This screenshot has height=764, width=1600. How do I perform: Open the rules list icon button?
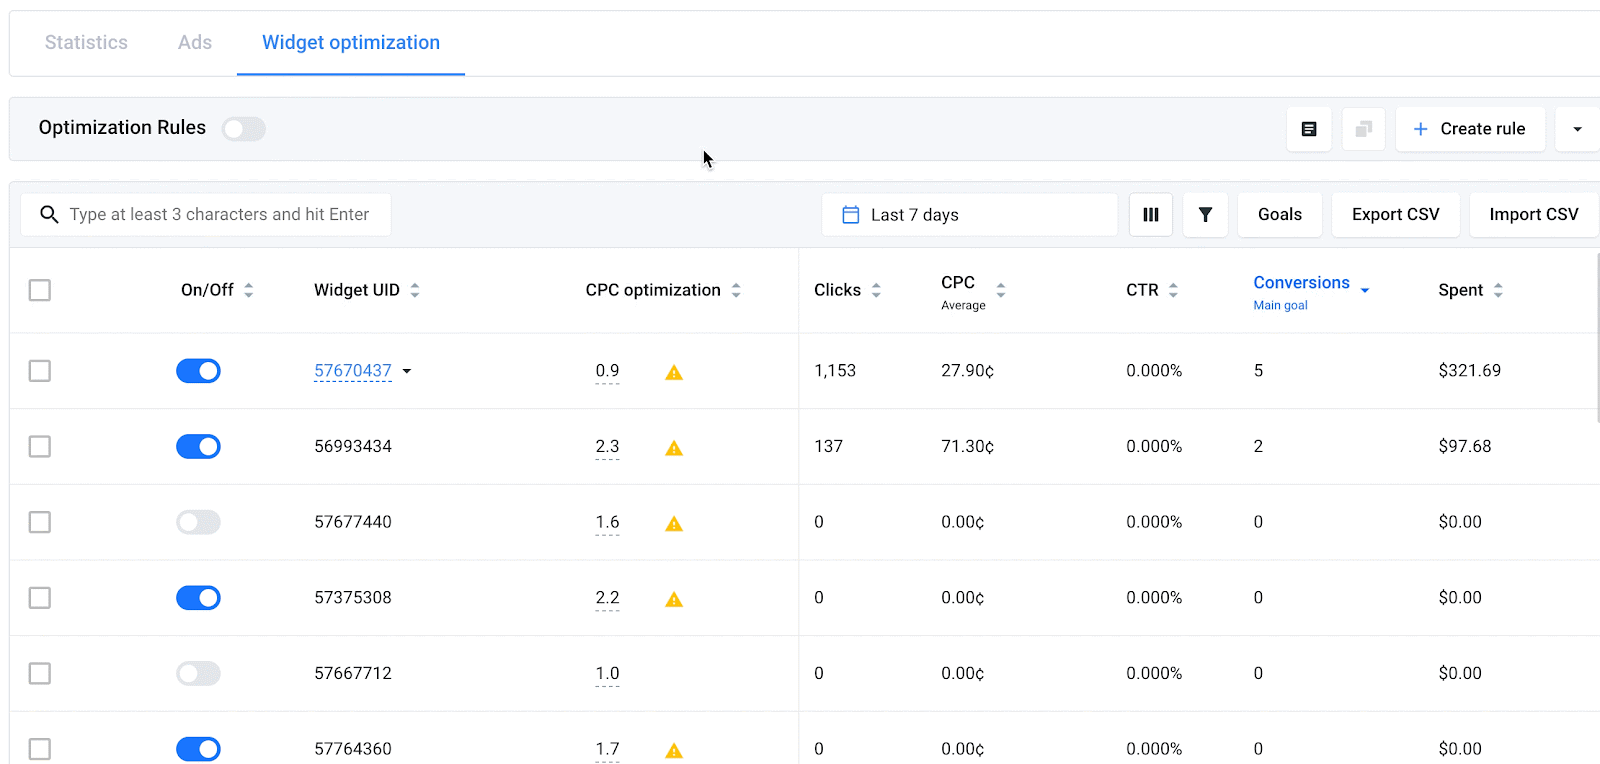tap(1308, 129)
